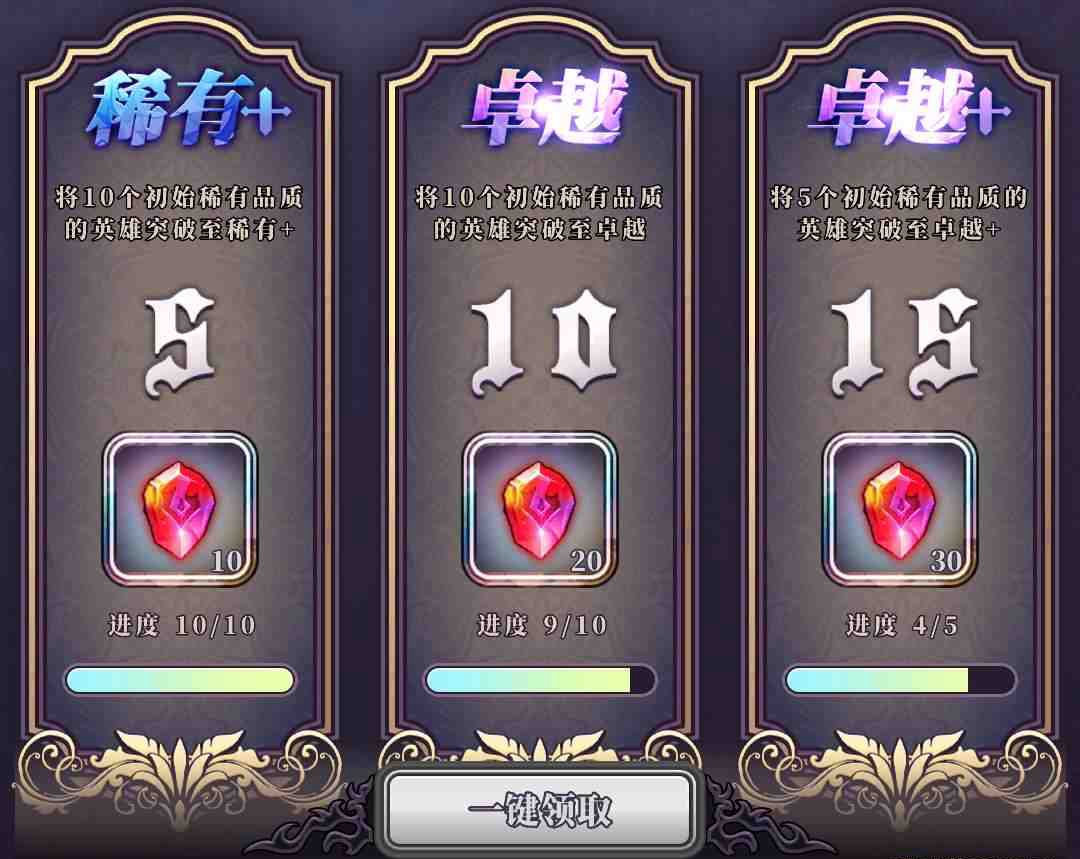Click the progress bar under 进度 9/10
The width and height of the screenshot is (1080, 859).
pyautogui.click(x=540, y=680)
